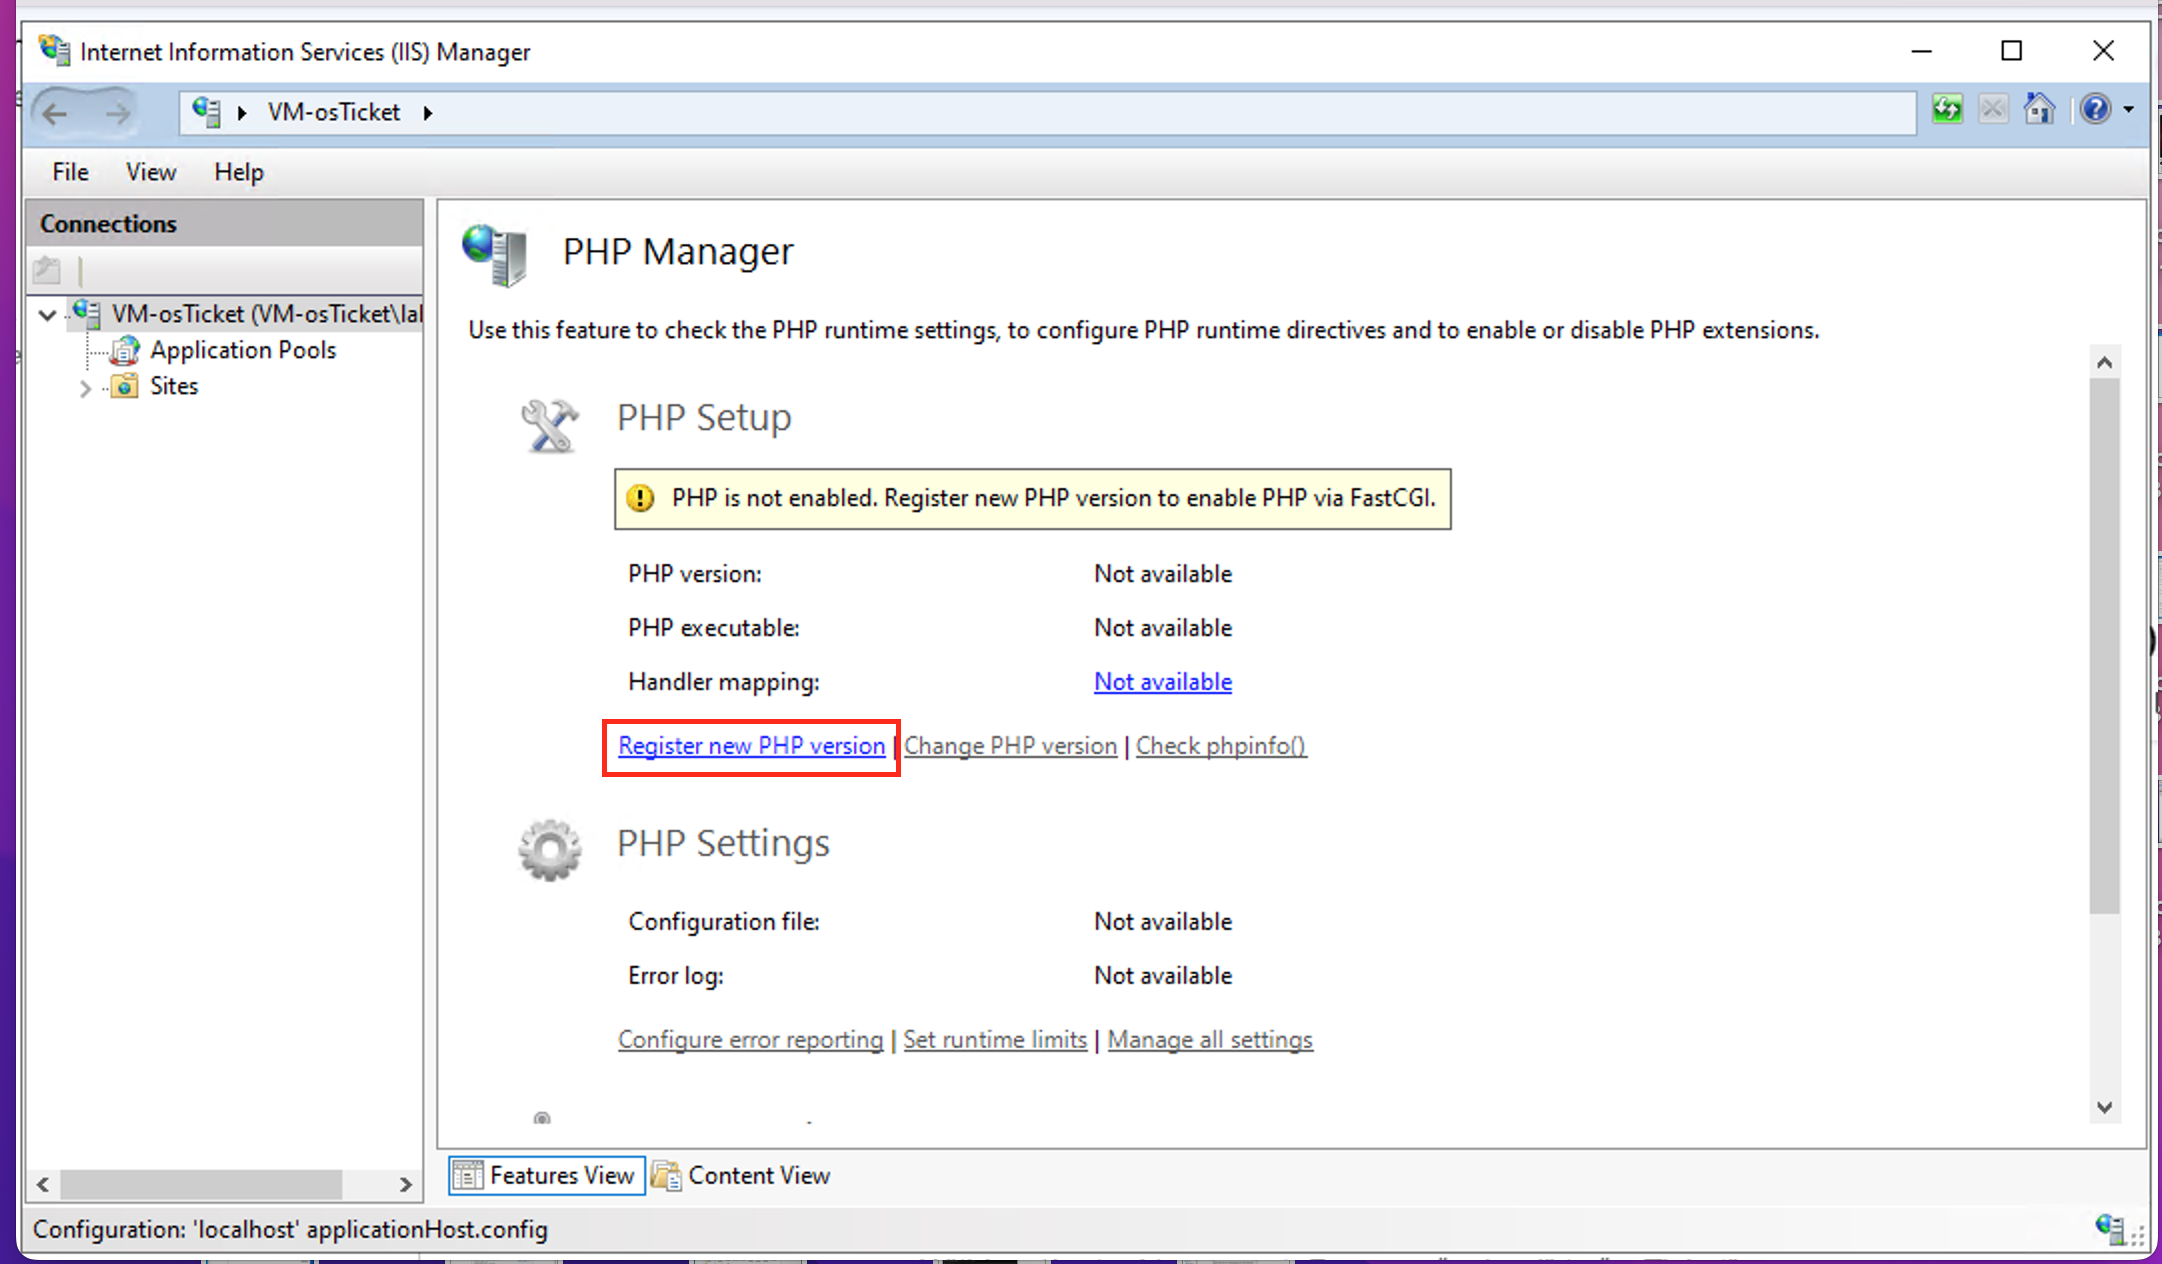Click the server icon in the address bar
This screenshot has height=1264, width=2162.
(x=206, y=112)
